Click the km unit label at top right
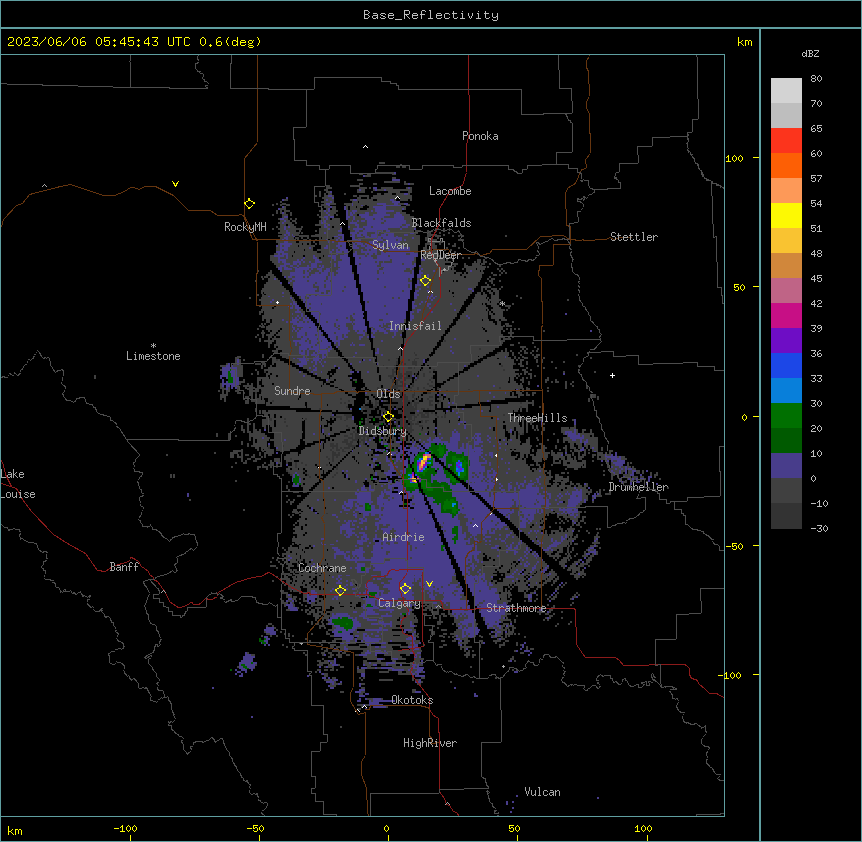 [x=744, y=42]
